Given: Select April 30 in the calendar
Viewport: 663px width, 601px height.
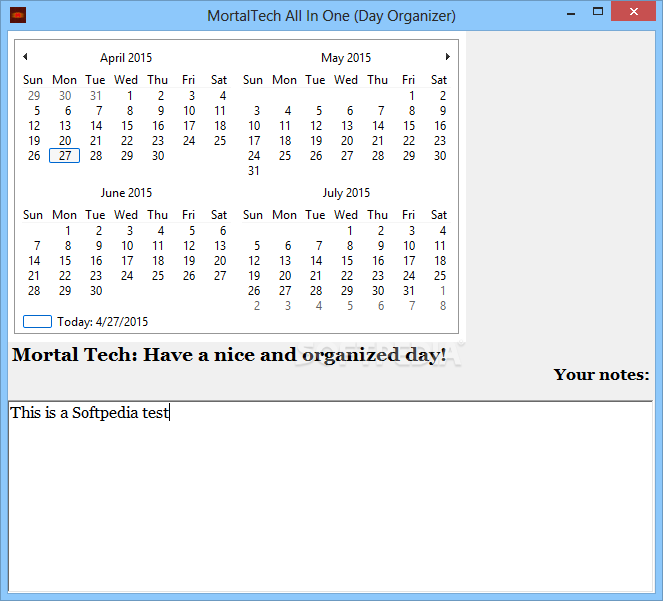Looking at the screenshot, I should click(x=158, y=156).
